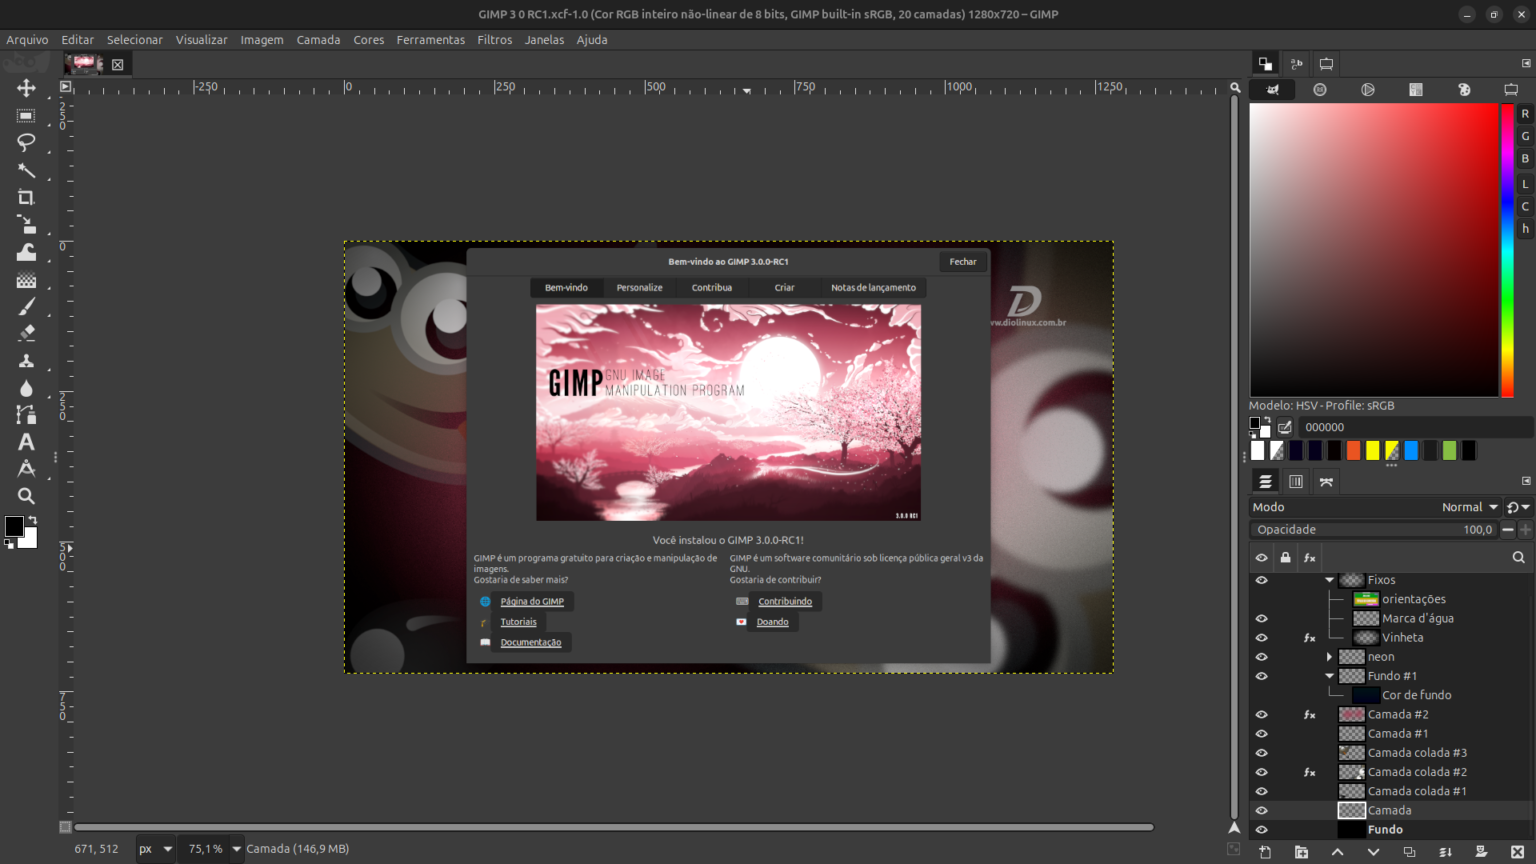
Task: Hide the Fundo layer
Action: coord(1261,829)
